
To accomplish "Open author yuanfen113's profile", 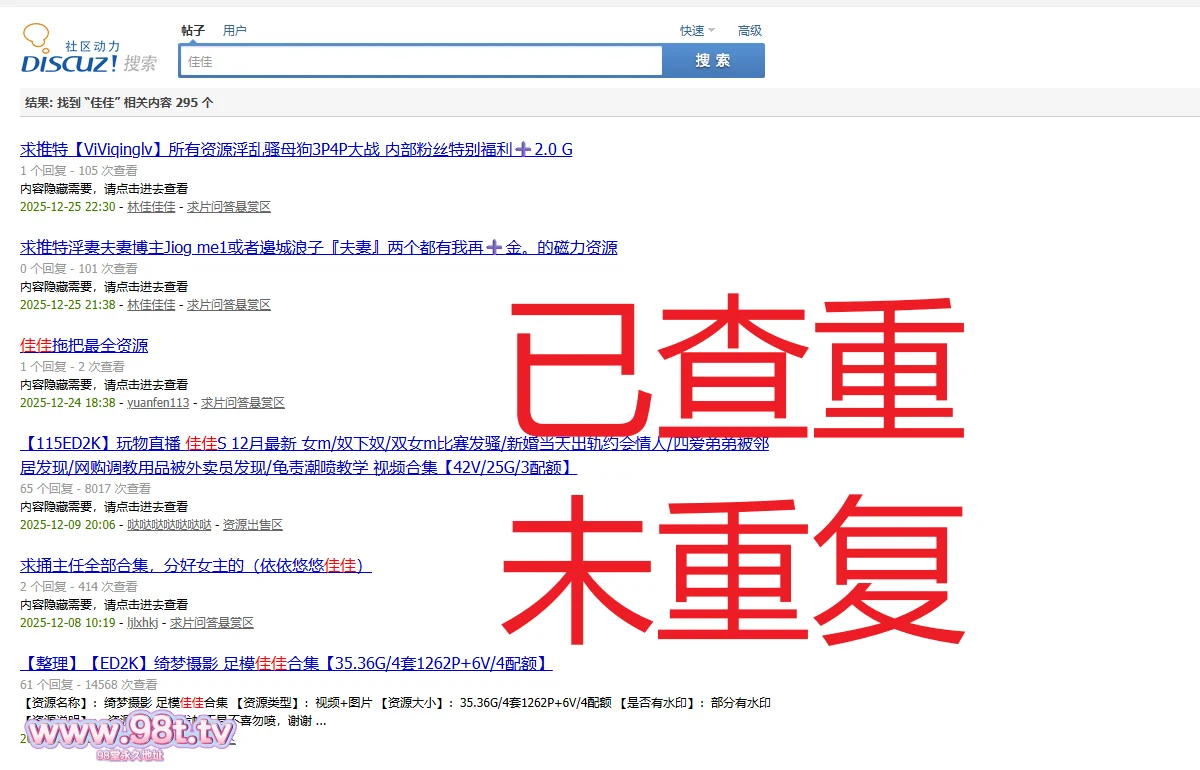I will tap(158, 403).
